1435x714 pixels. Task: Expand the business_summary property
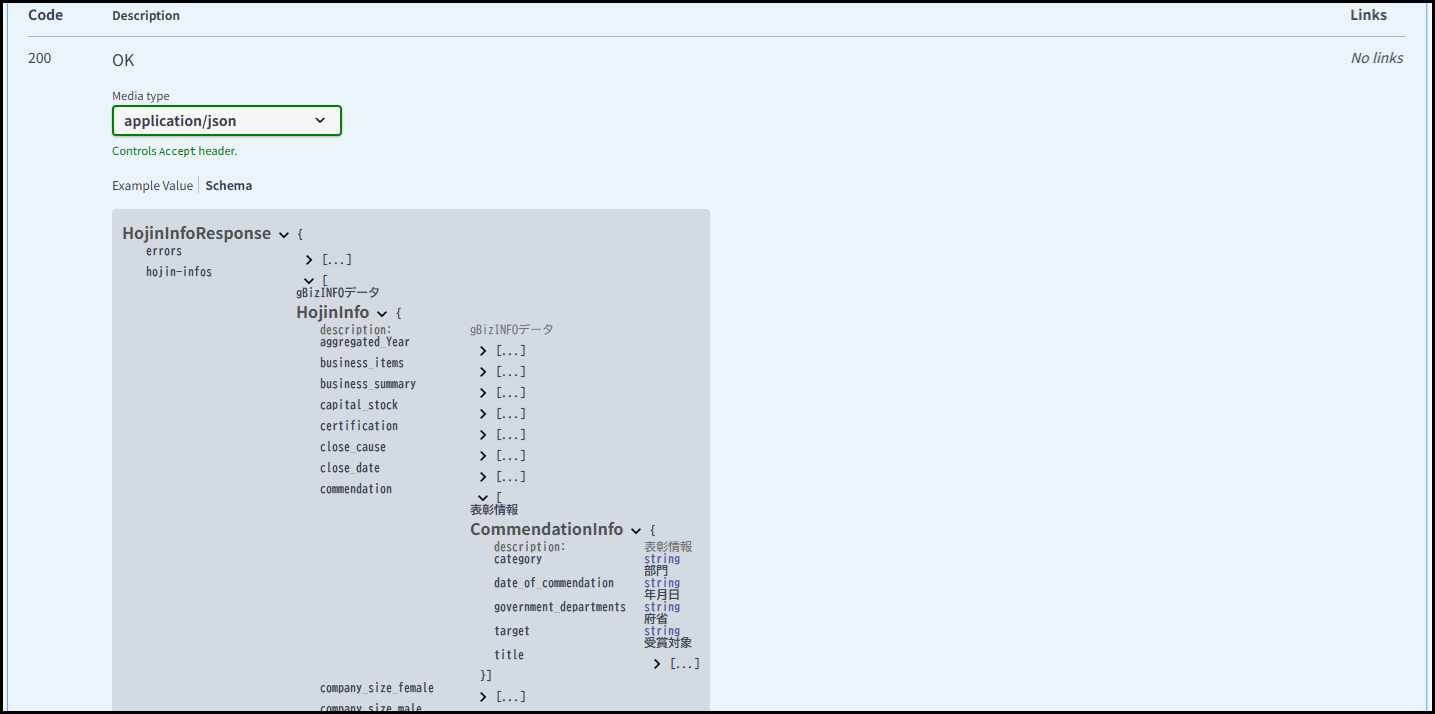coord(483,393)
